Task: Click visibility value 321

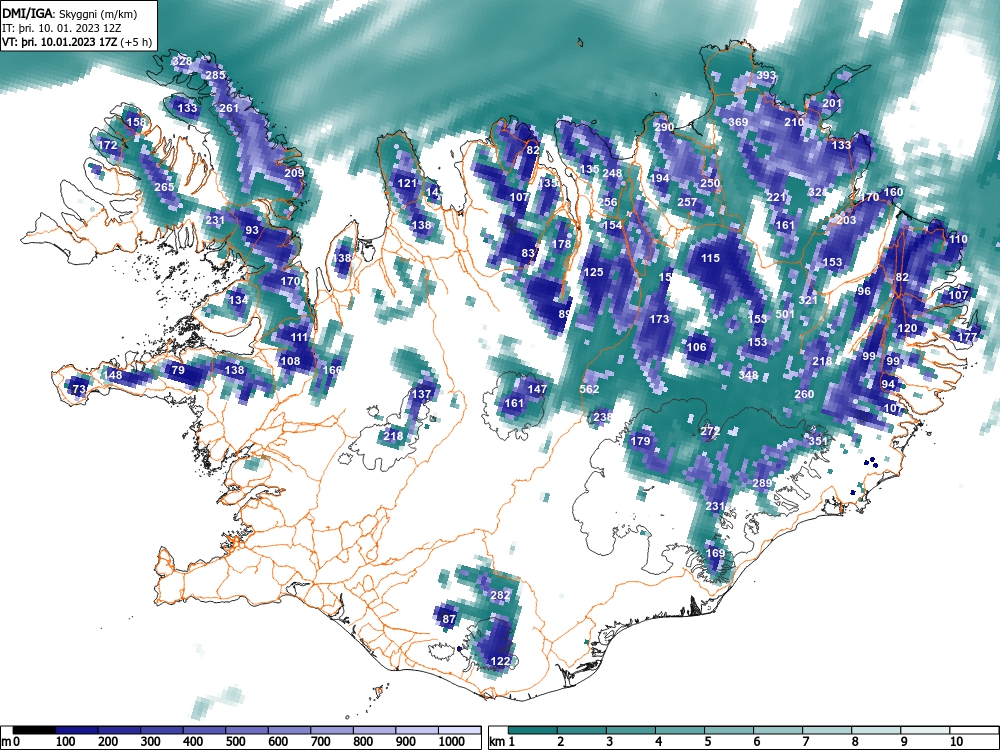Action: point(808,300)
